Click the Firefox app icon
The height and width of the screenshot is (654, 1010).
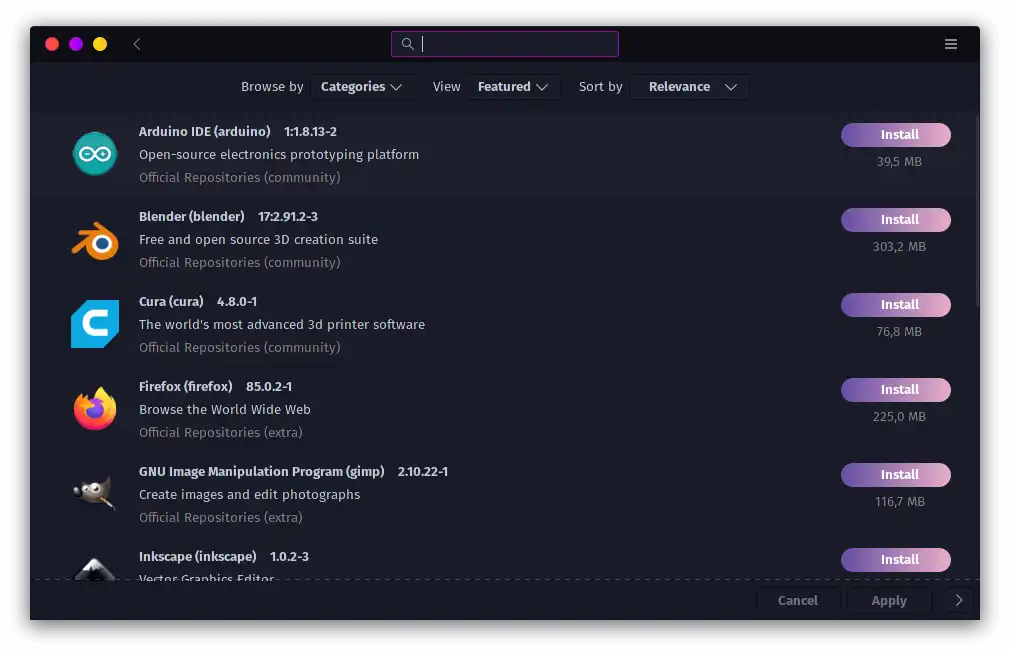pos(95,409)
